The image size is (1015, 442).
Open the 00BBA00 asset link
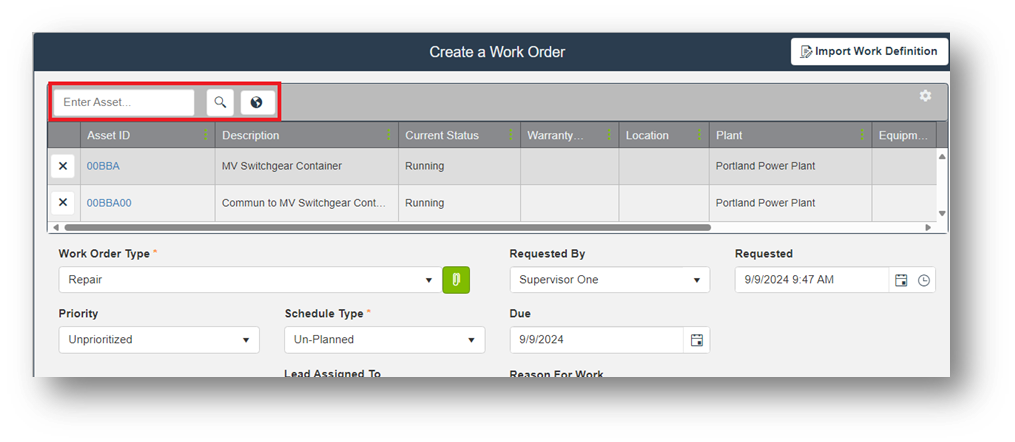pyautogui.click(x=109, y=203)
